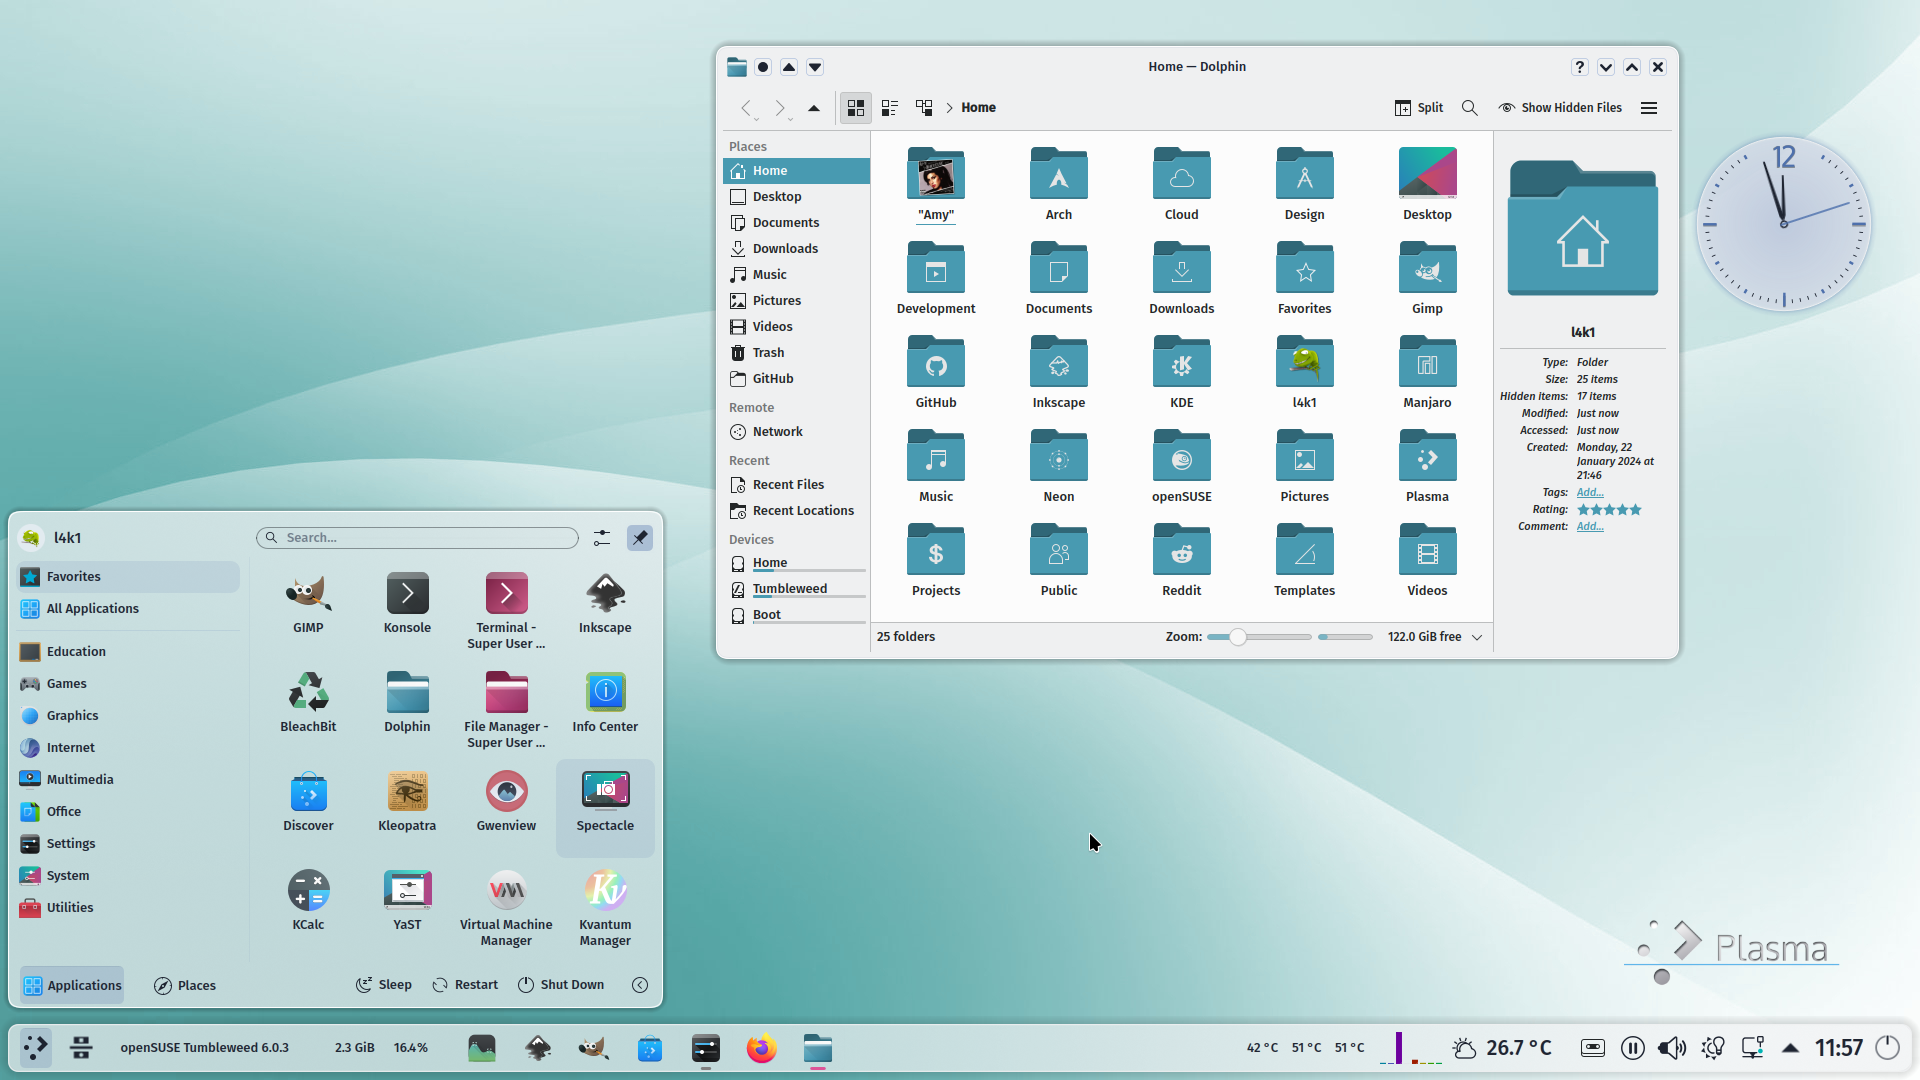Screen dimensions: 1920x1080
Task: Switch Dolphin to details tree view mode
Action: pos(924,108)
